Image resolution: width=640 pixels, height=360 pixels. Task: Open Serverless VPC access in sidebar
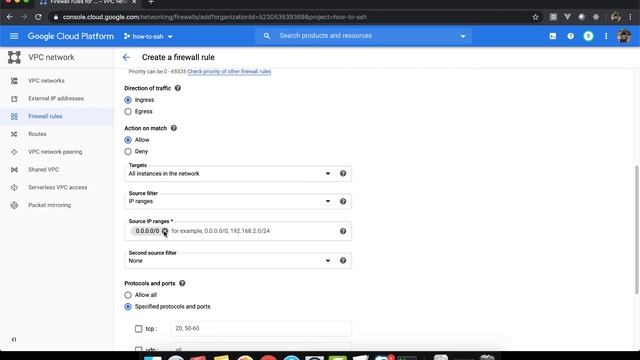58,187
